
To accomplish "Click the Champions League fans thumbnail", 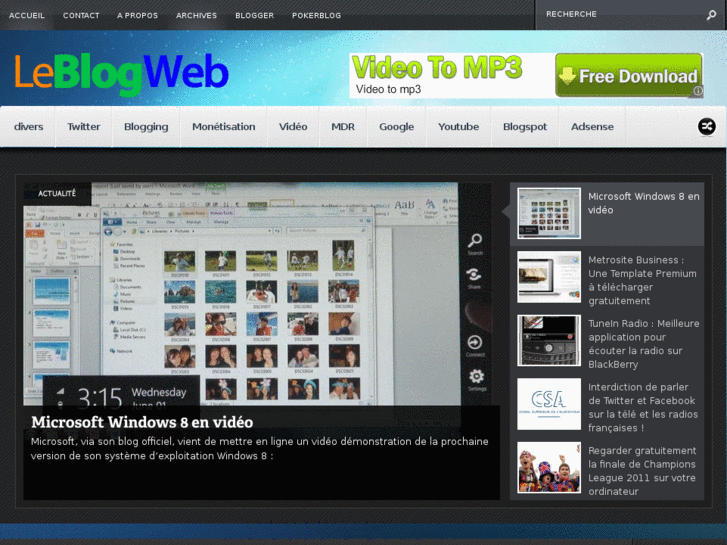I will [x=549, y=468].
